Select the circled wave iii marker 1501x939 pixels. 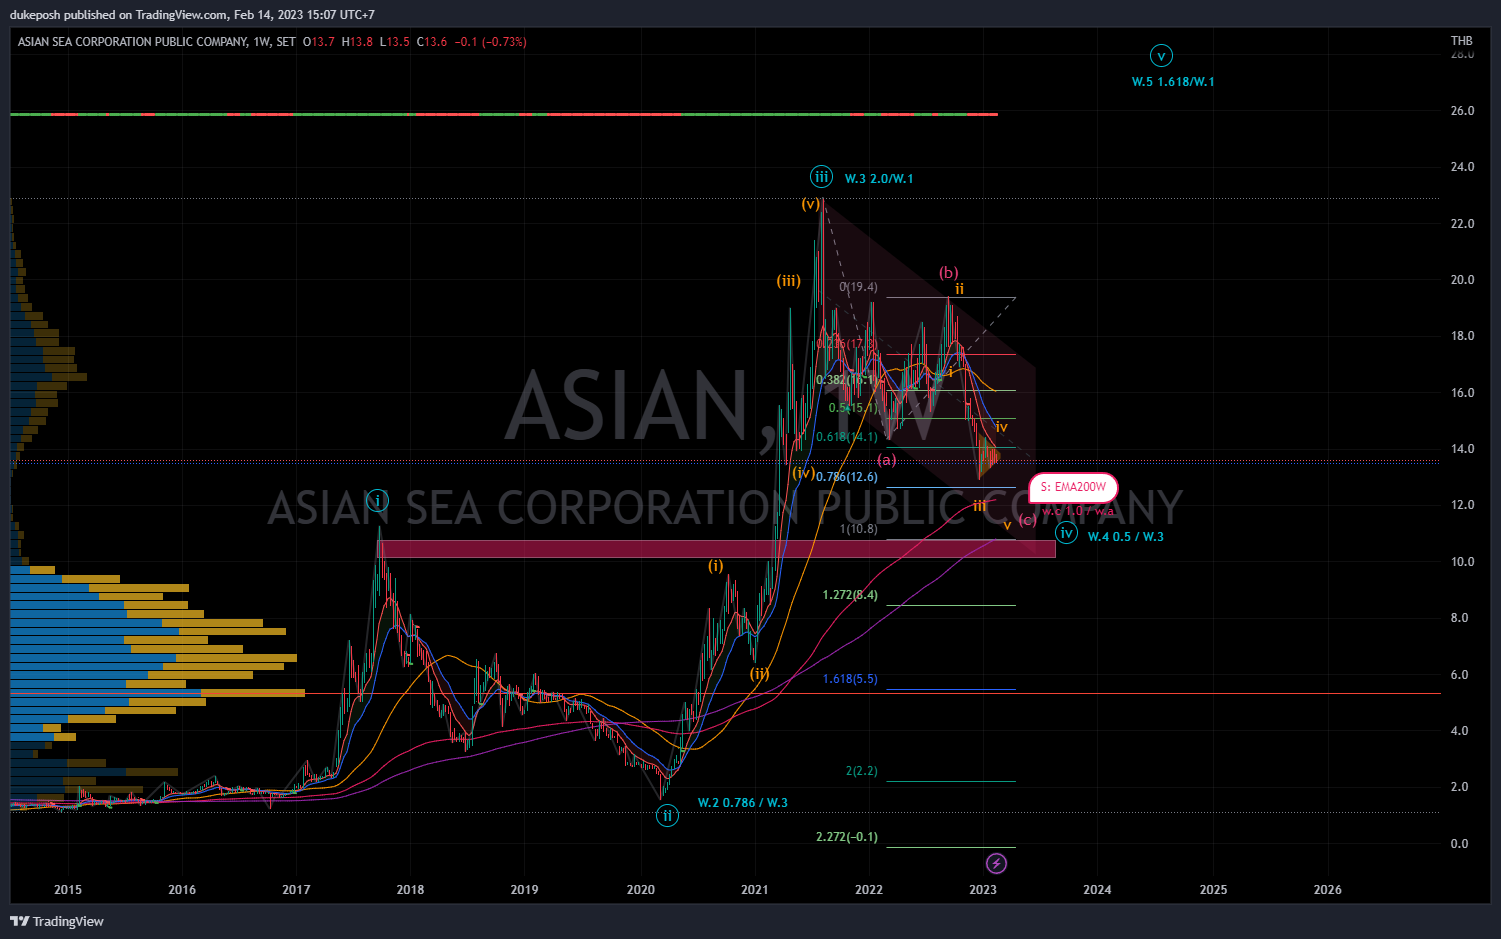tap(821, 177)
